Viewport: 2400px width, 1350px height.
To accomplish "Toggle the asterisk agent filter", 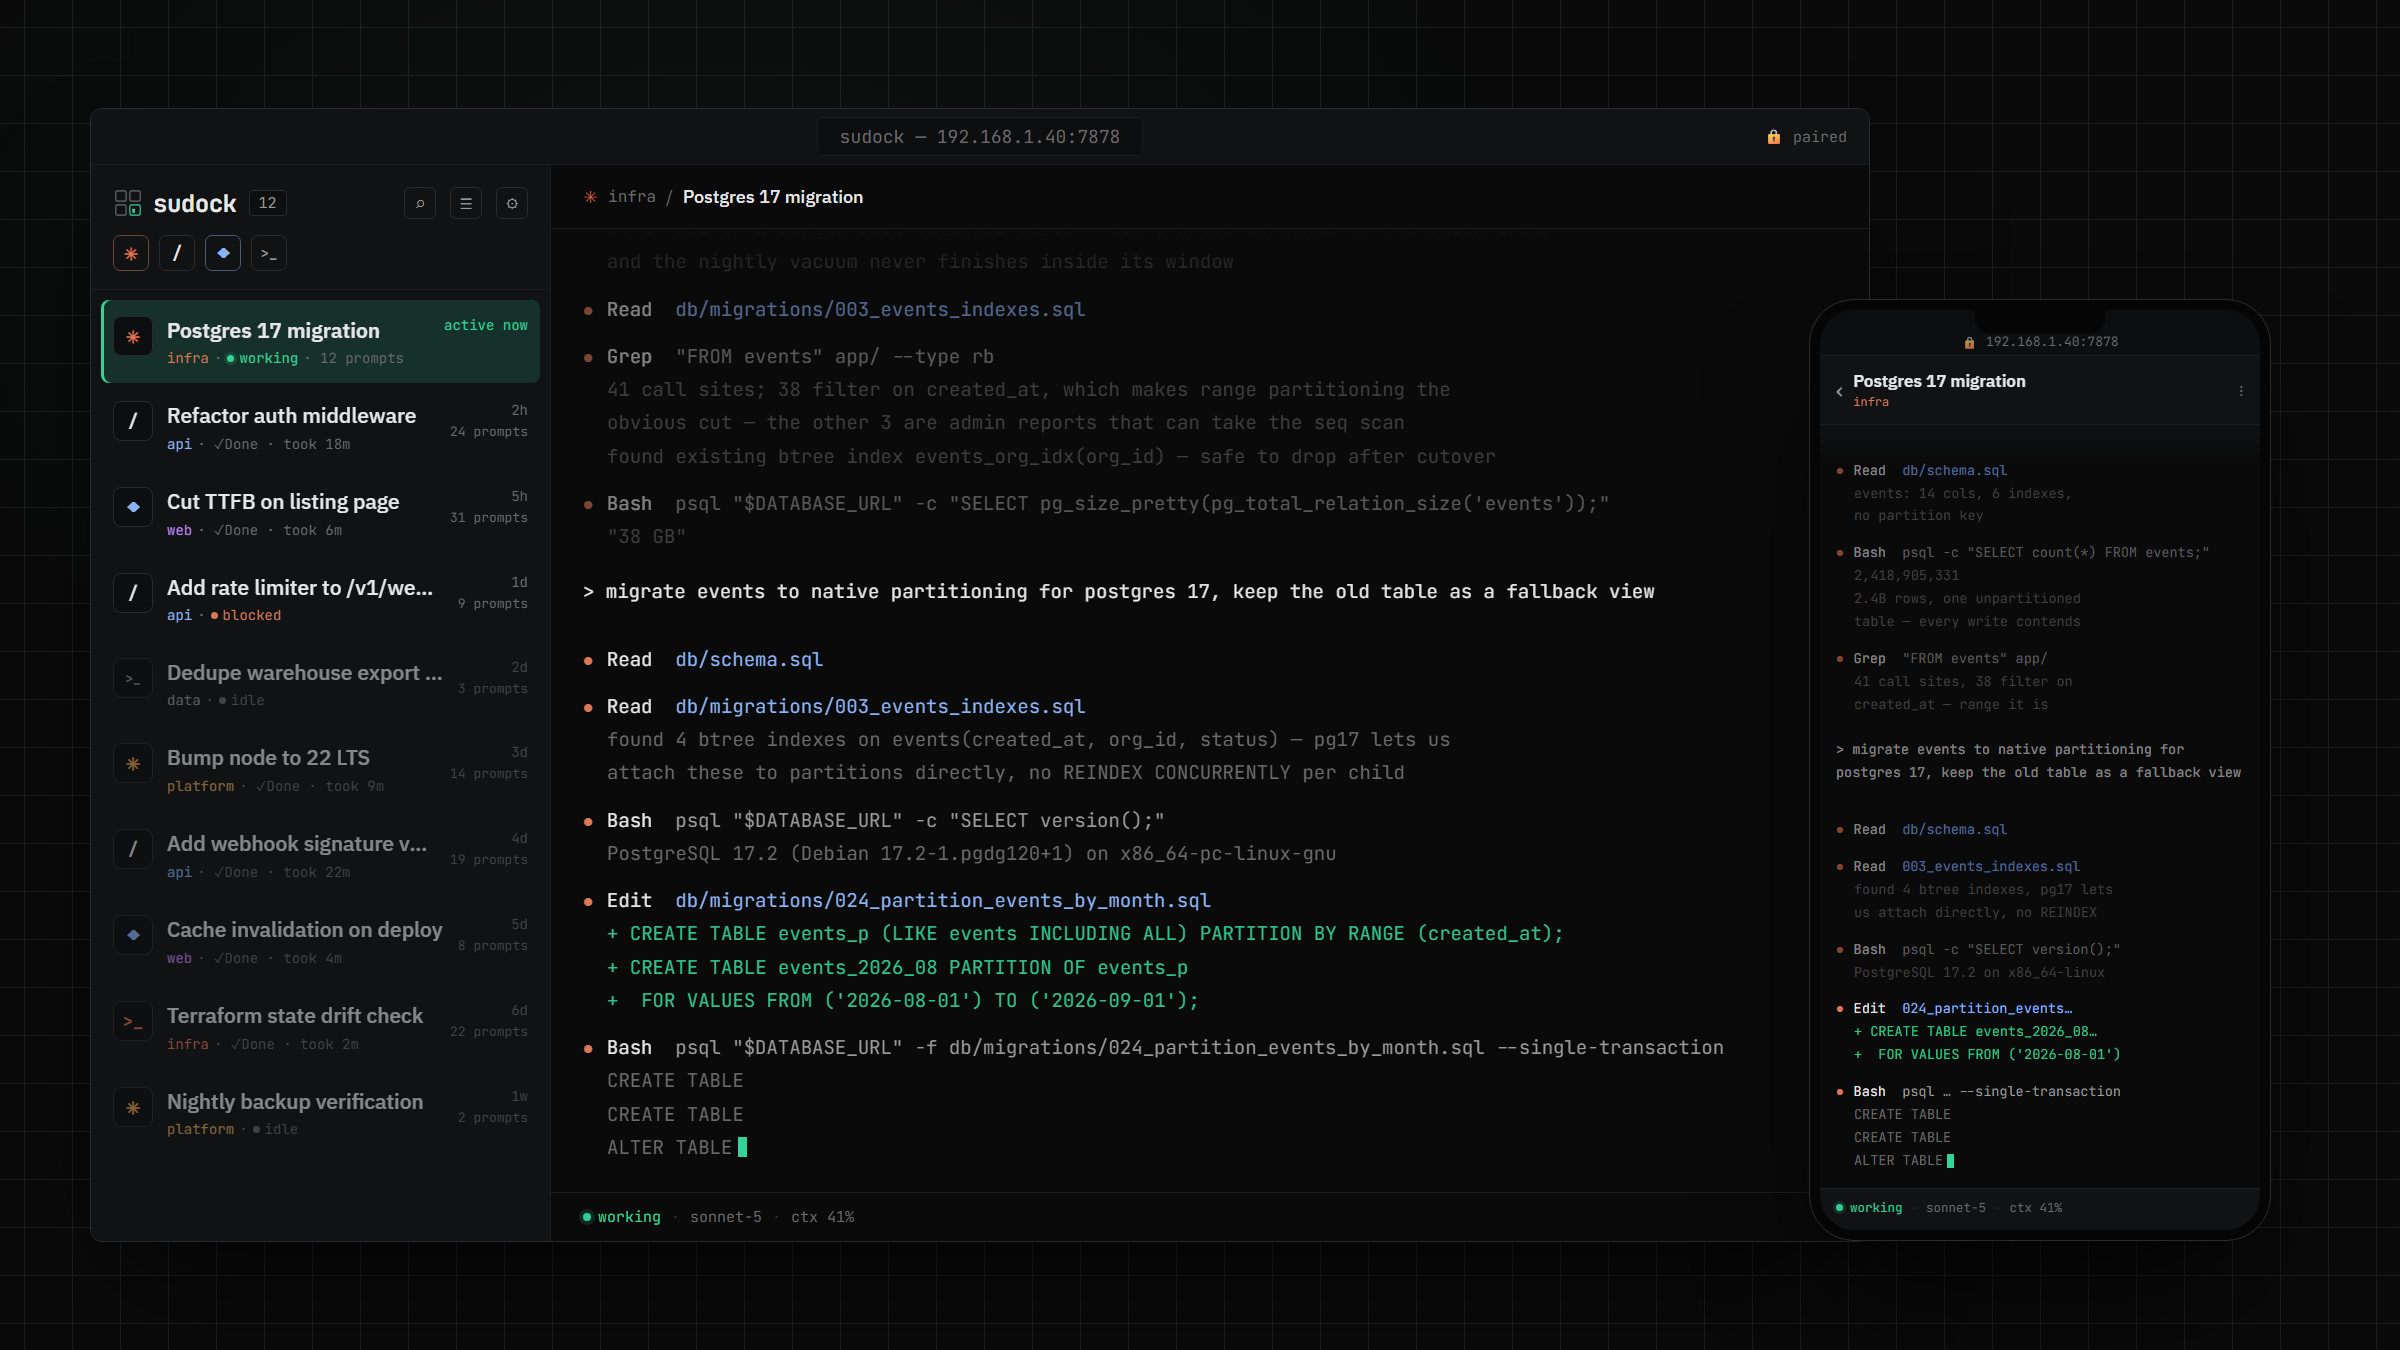I will [x=131, y=253].
